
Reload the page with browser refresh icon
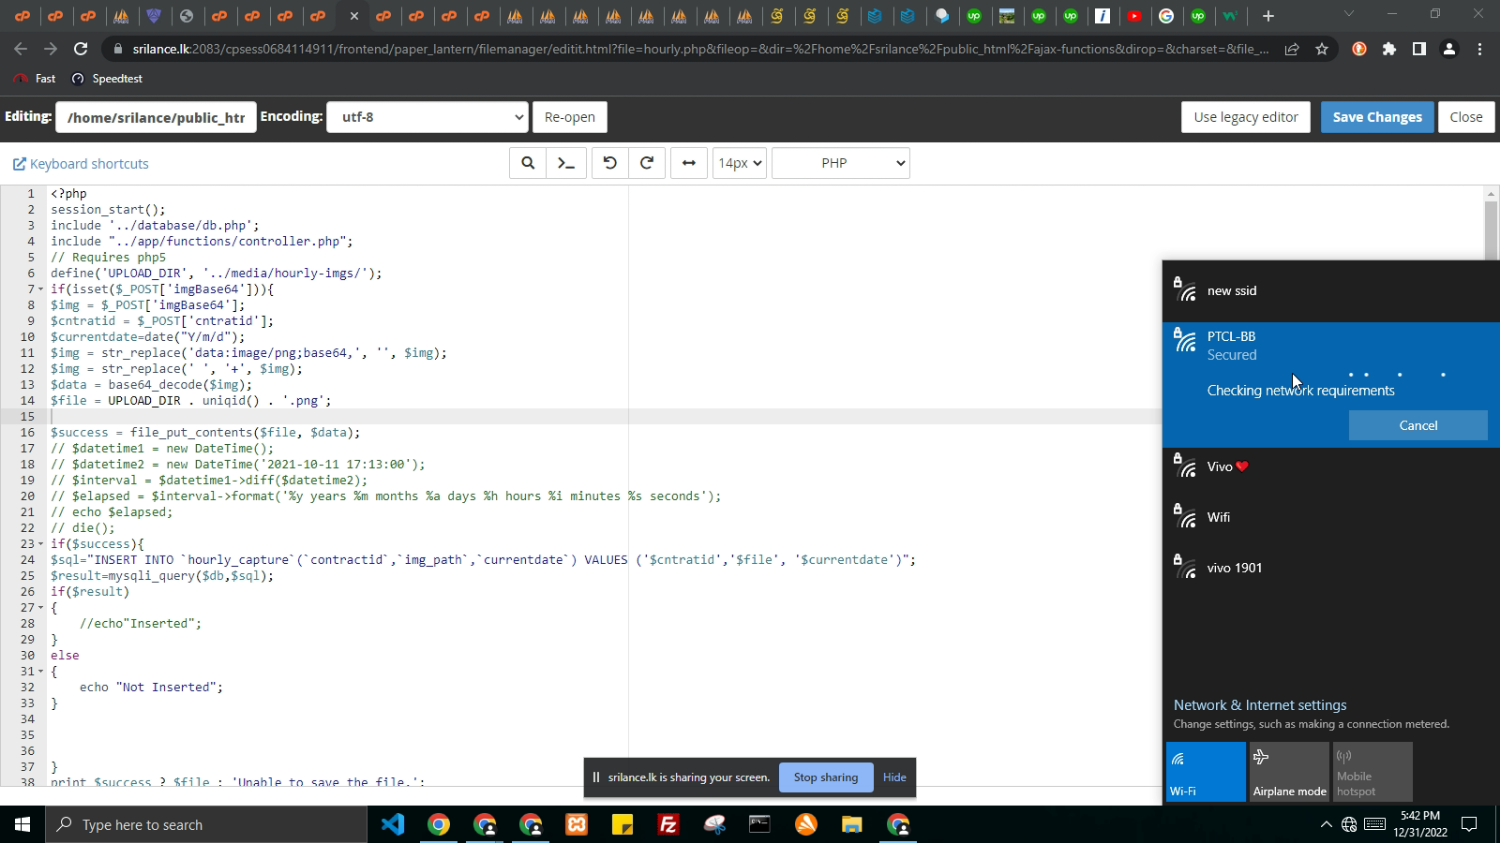pos(81,49)
